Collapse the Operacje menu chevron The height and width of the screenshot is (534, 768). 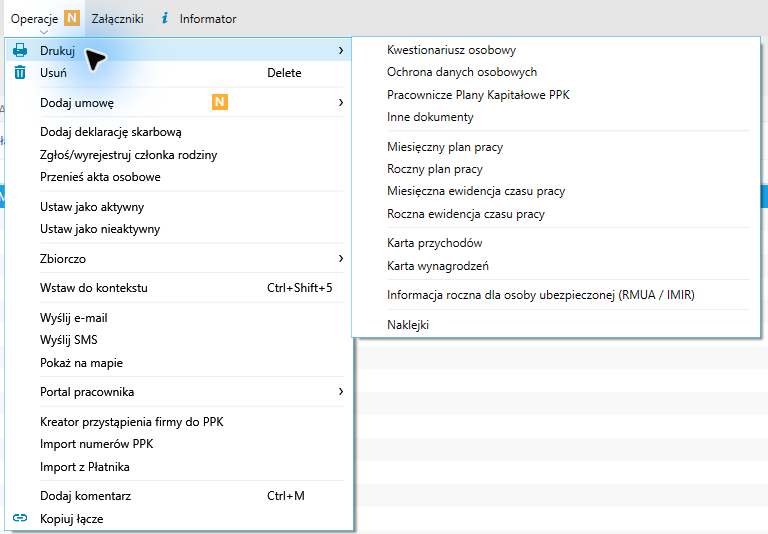[44, 32]
